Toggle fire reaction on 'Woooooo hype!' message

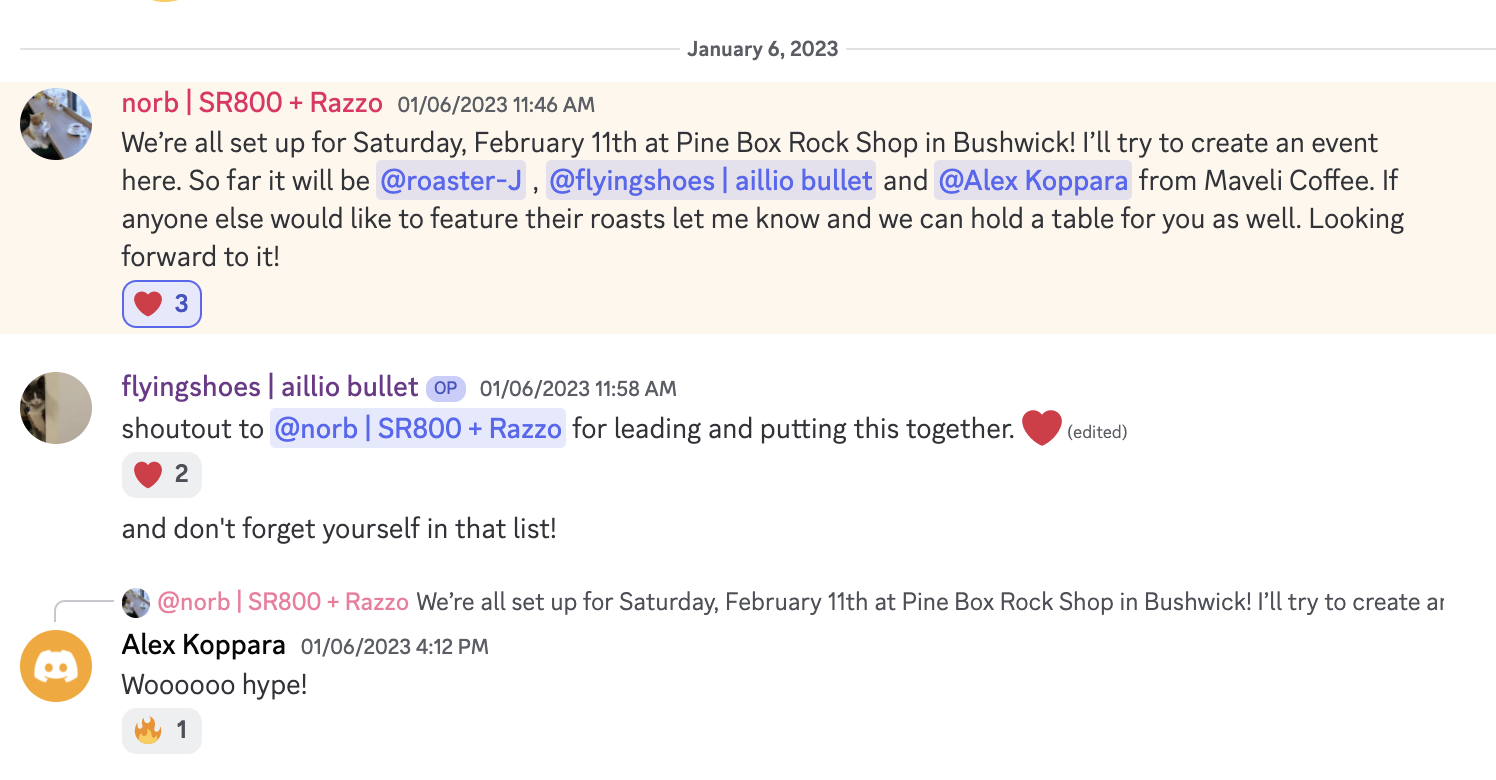(162, 731)
